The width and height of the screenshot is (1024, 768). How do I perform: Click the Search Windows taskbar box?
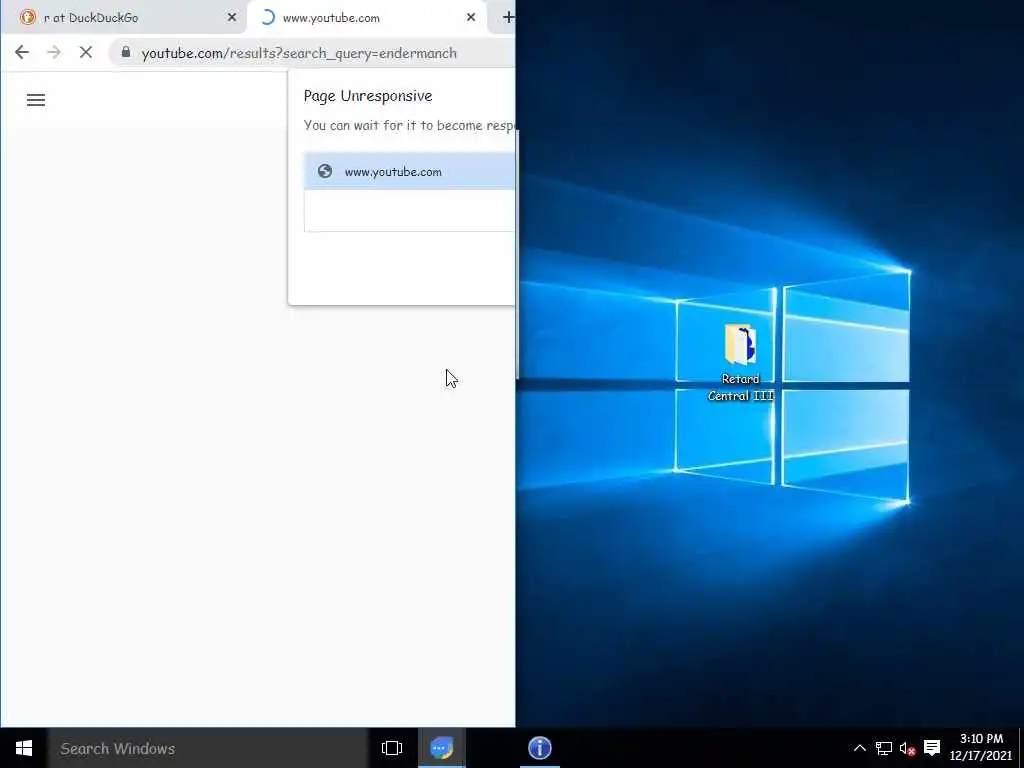[x=208, y=748]
